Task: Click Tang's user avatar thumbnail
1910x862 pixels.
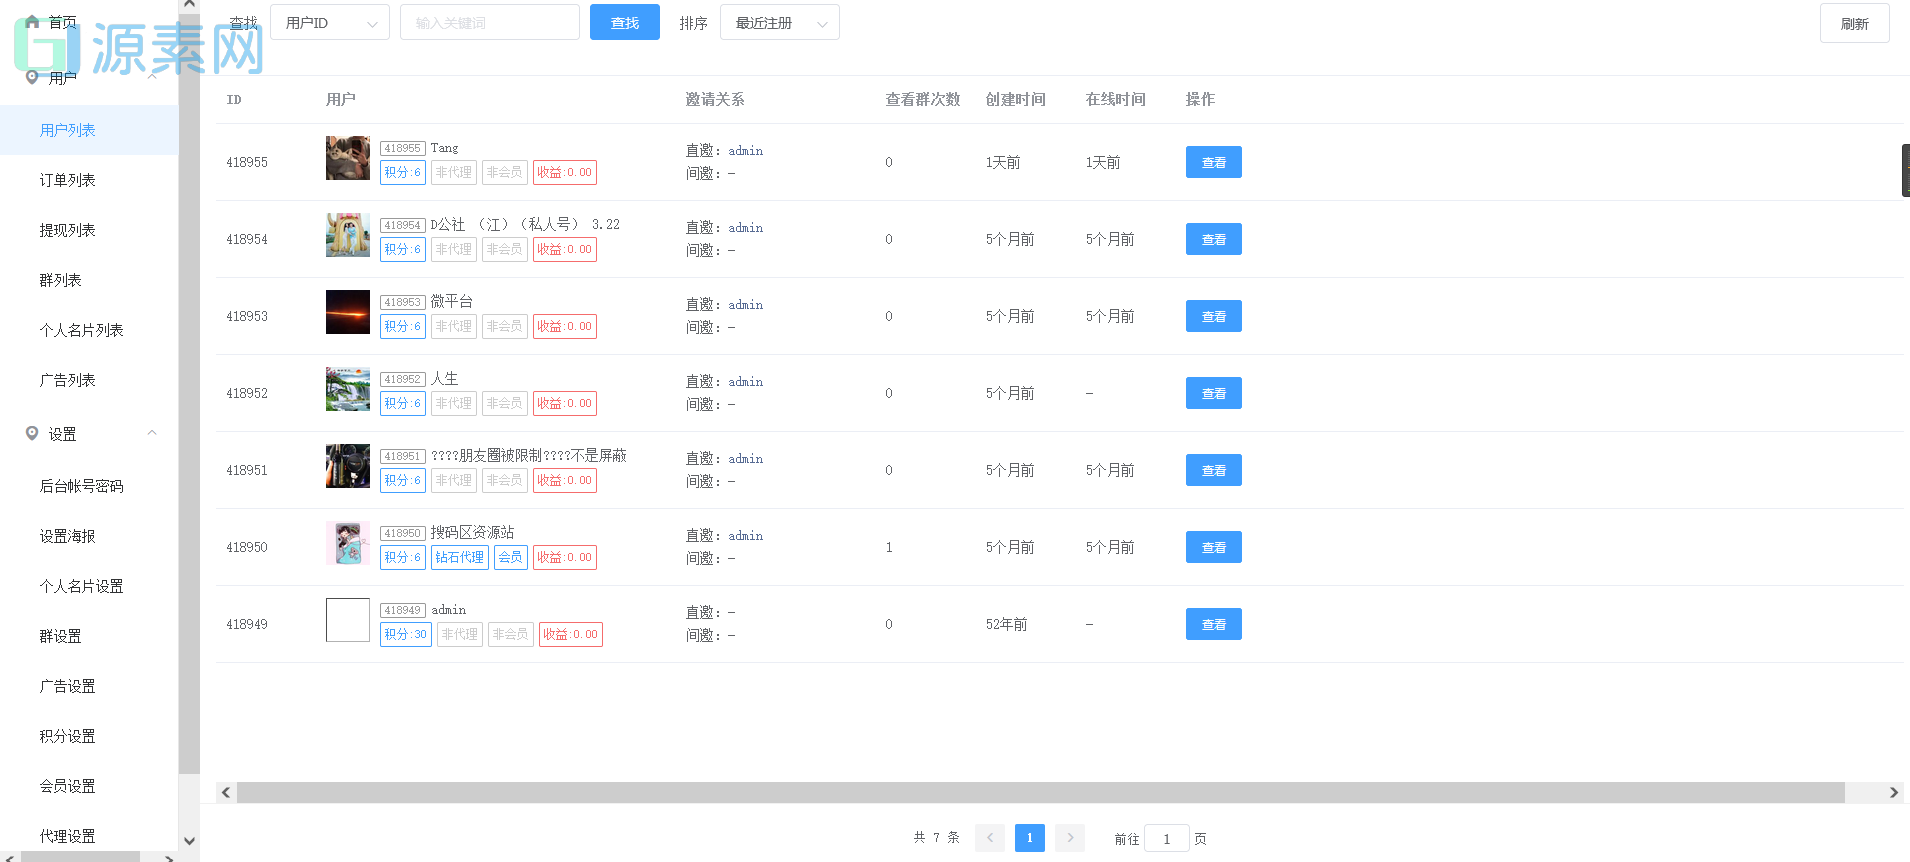Action: pyautogui.click(x=347, y=158)
